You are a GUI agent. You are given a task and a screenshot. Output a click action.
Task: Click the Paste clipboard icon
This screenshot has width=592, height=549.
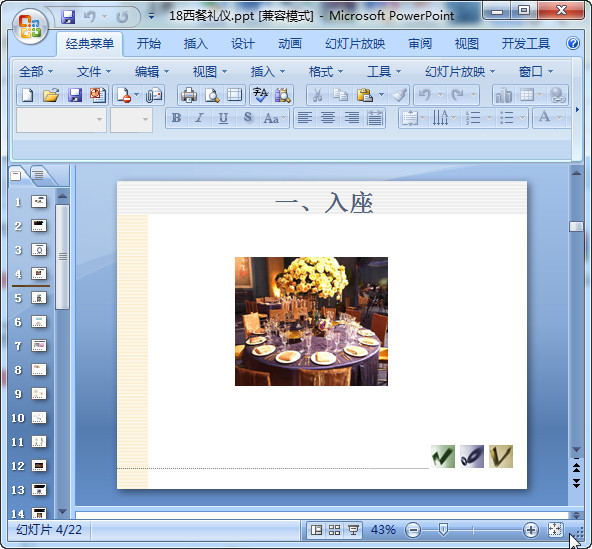tap(364, 95)
